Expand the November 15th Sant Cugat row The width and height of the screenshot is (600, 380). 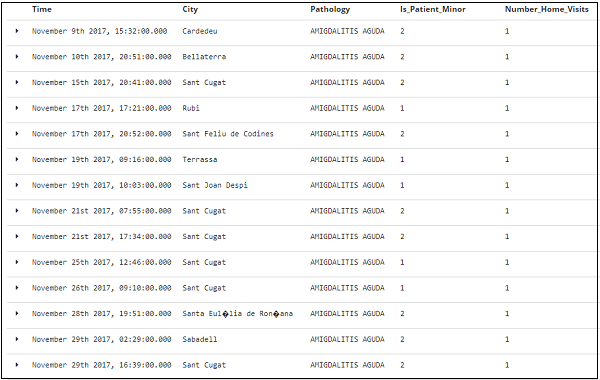[x=17, y=82]
